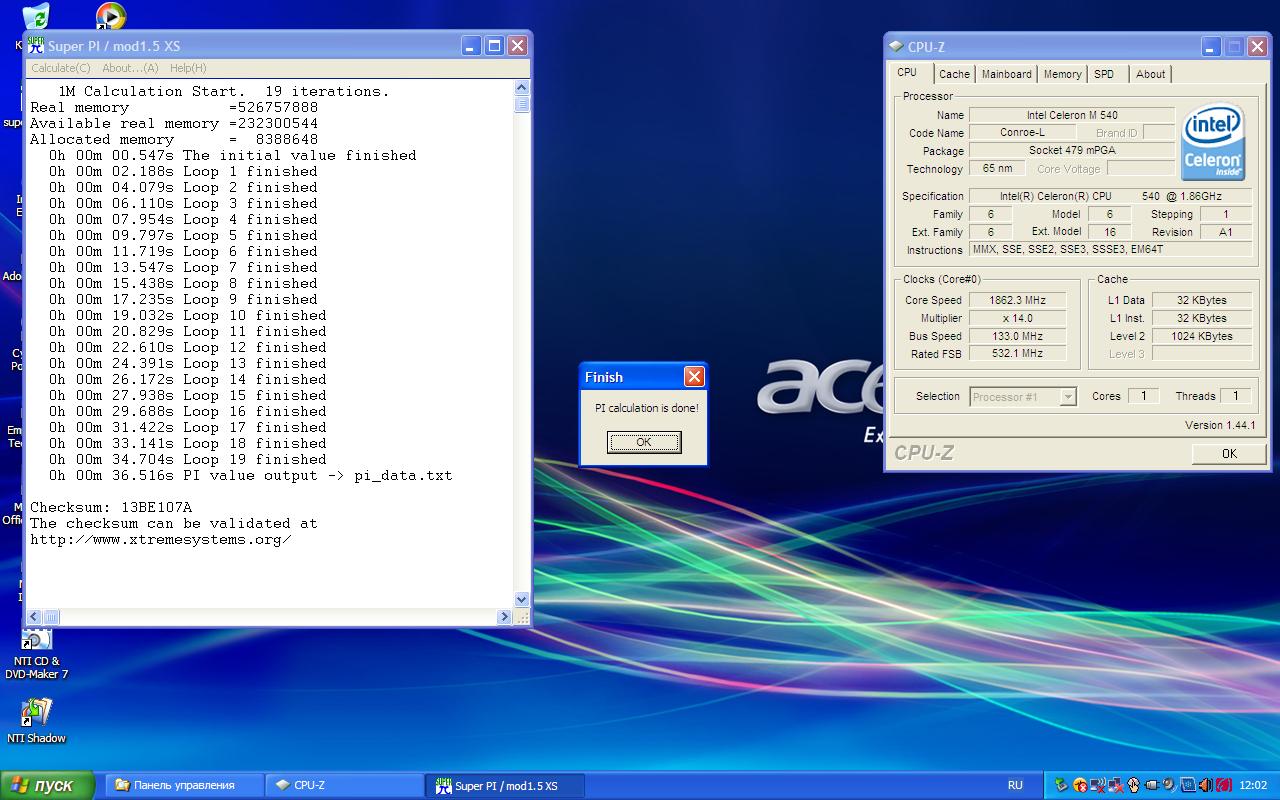The image size is (1280, 800).
Task: Open the Help(H) menu in Super PI
Action: tap(188, 68)
